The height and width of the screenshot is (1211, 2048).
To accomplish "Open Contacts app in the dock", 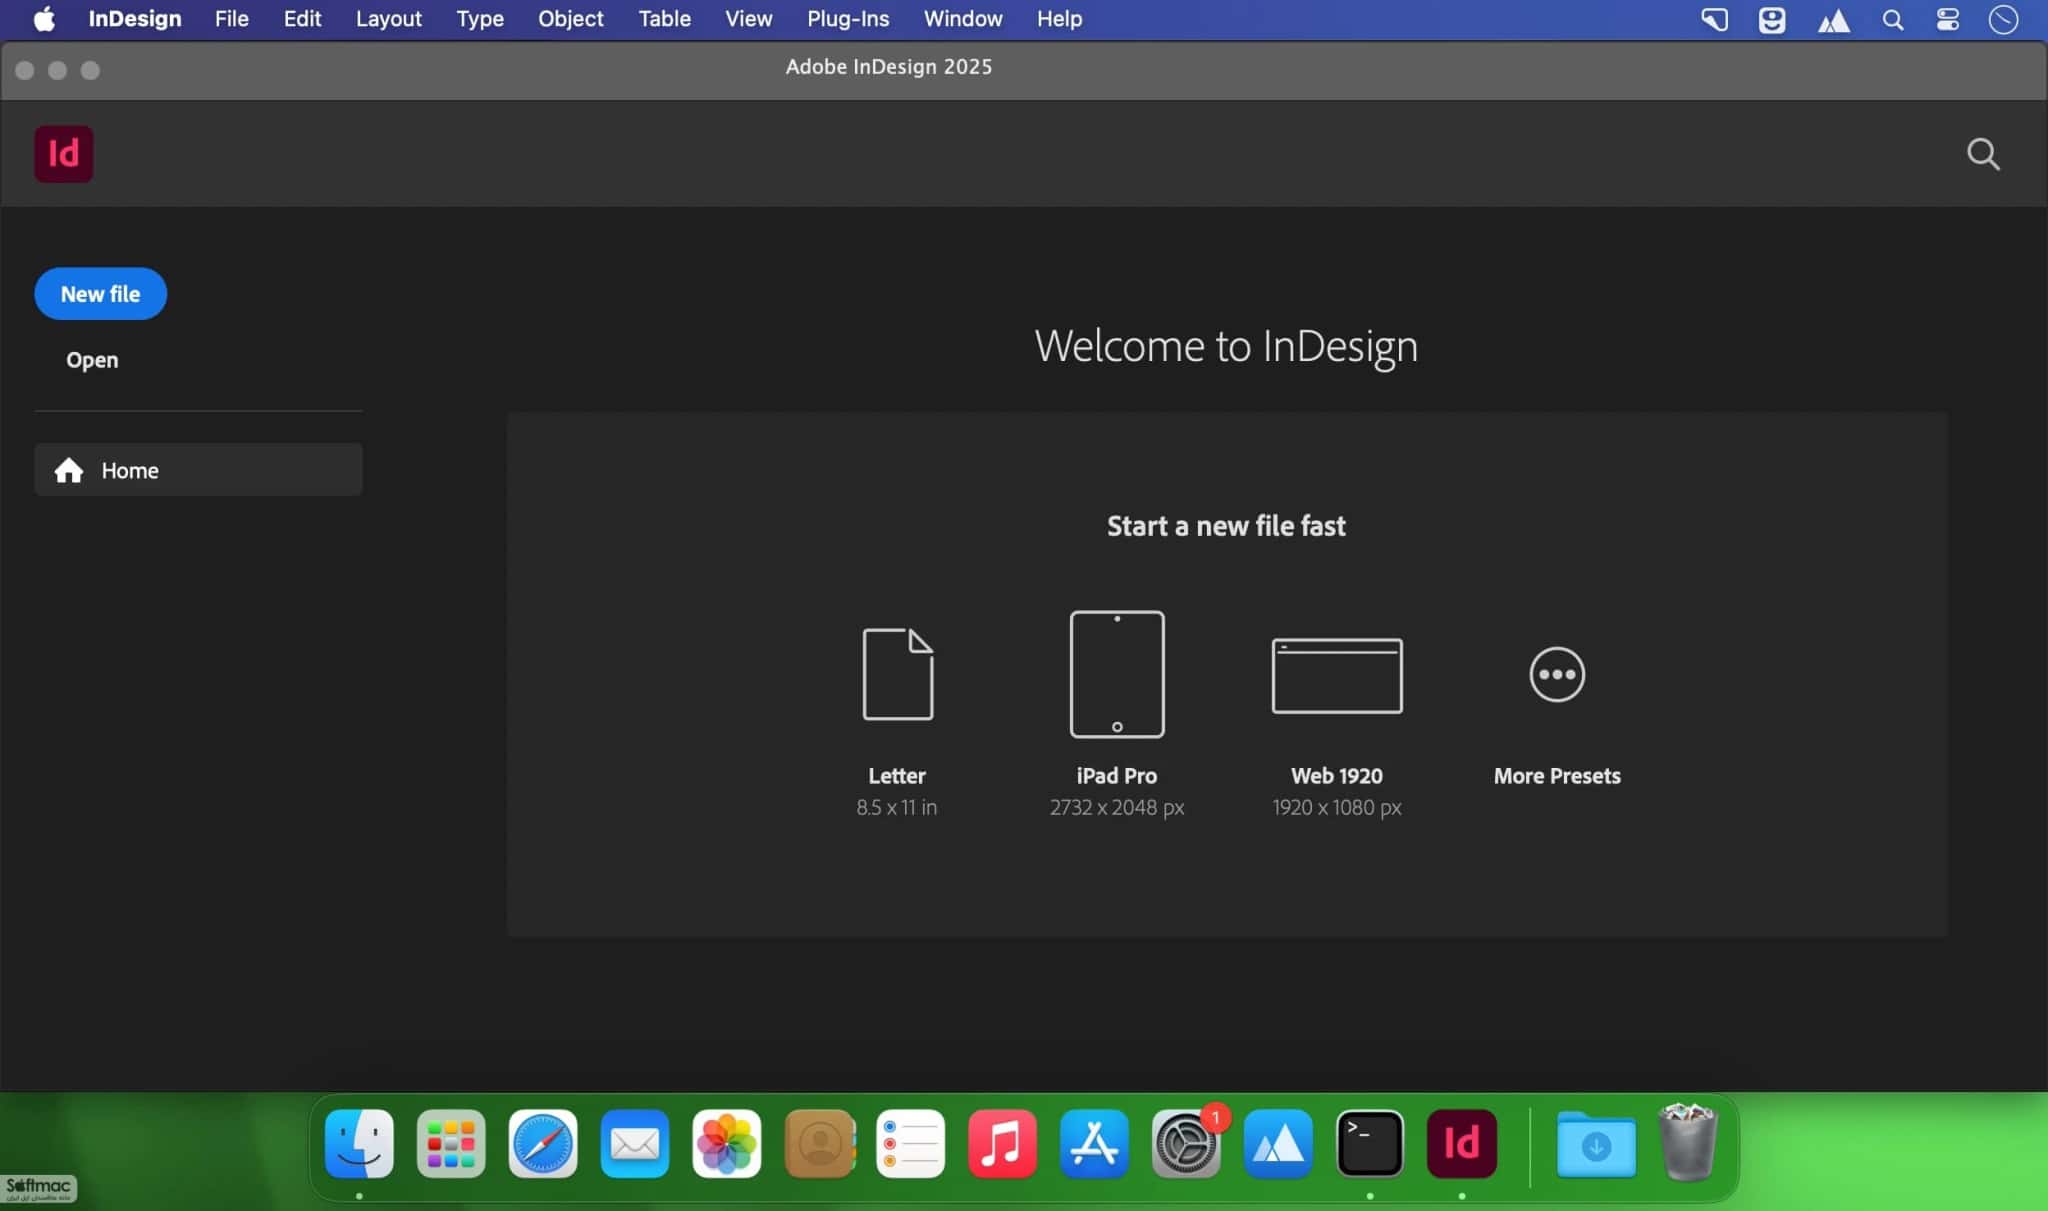I will [819, 1143].
